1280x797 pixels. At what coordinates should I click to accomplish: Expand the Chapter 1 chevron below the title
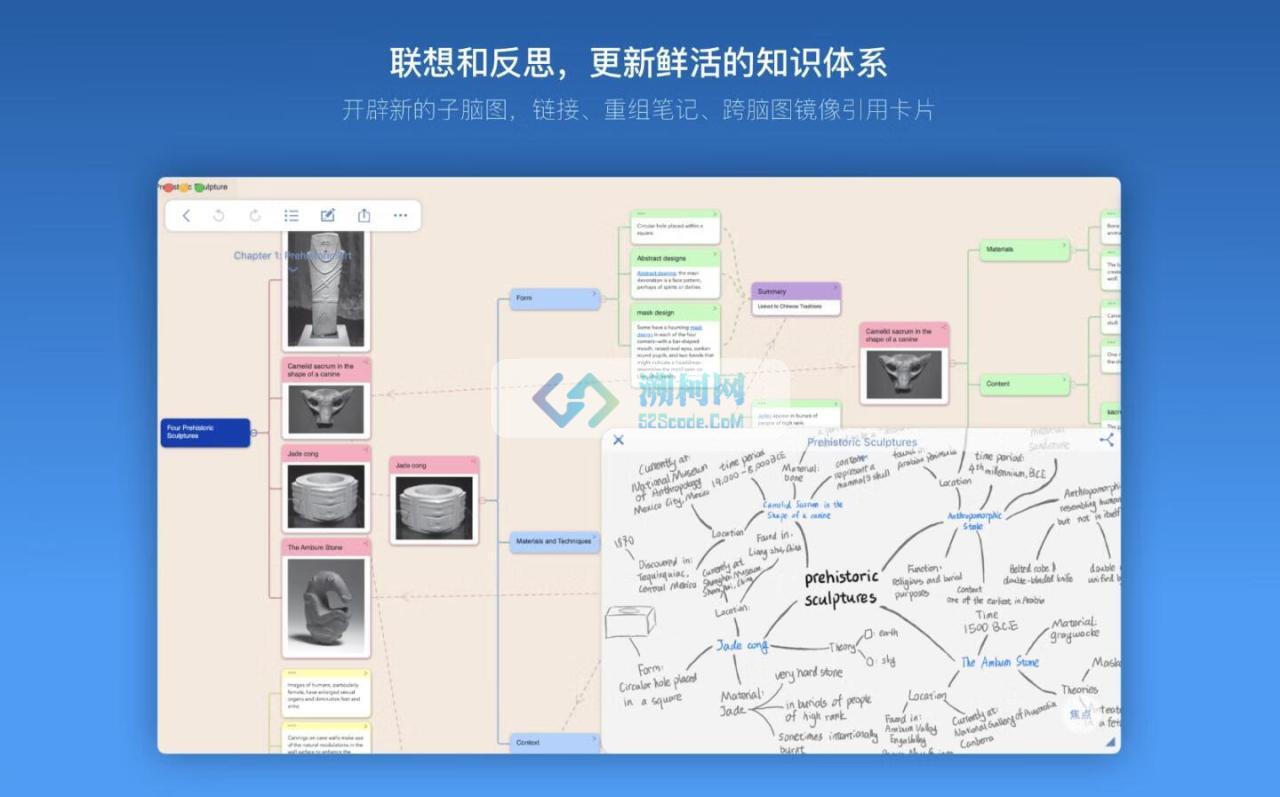point(293,270)
